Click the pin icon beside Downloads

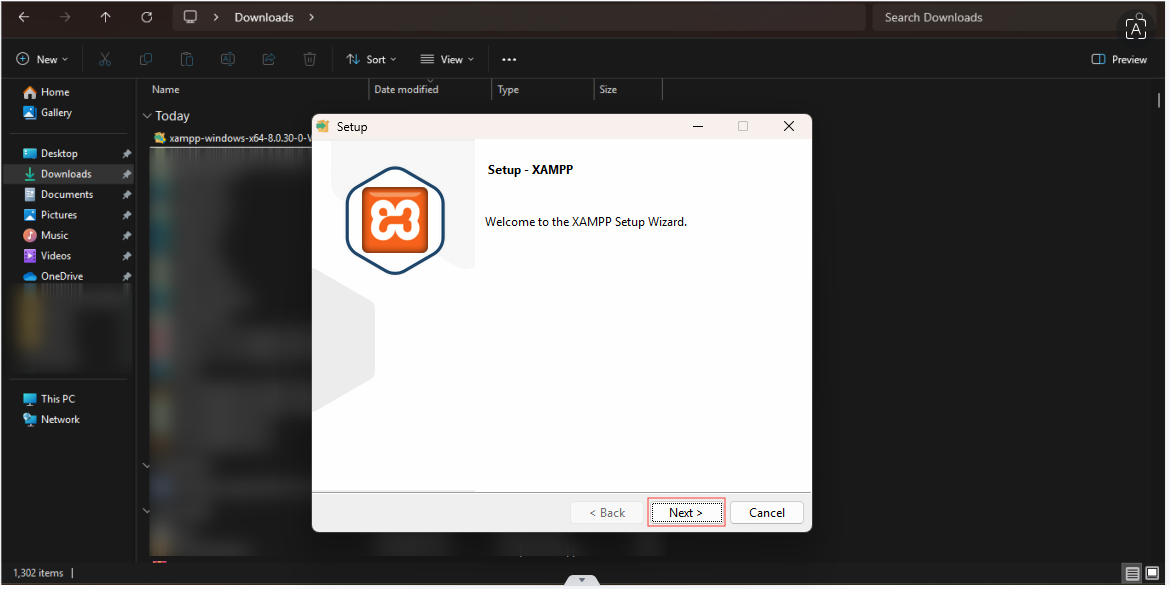coord(127,174)
